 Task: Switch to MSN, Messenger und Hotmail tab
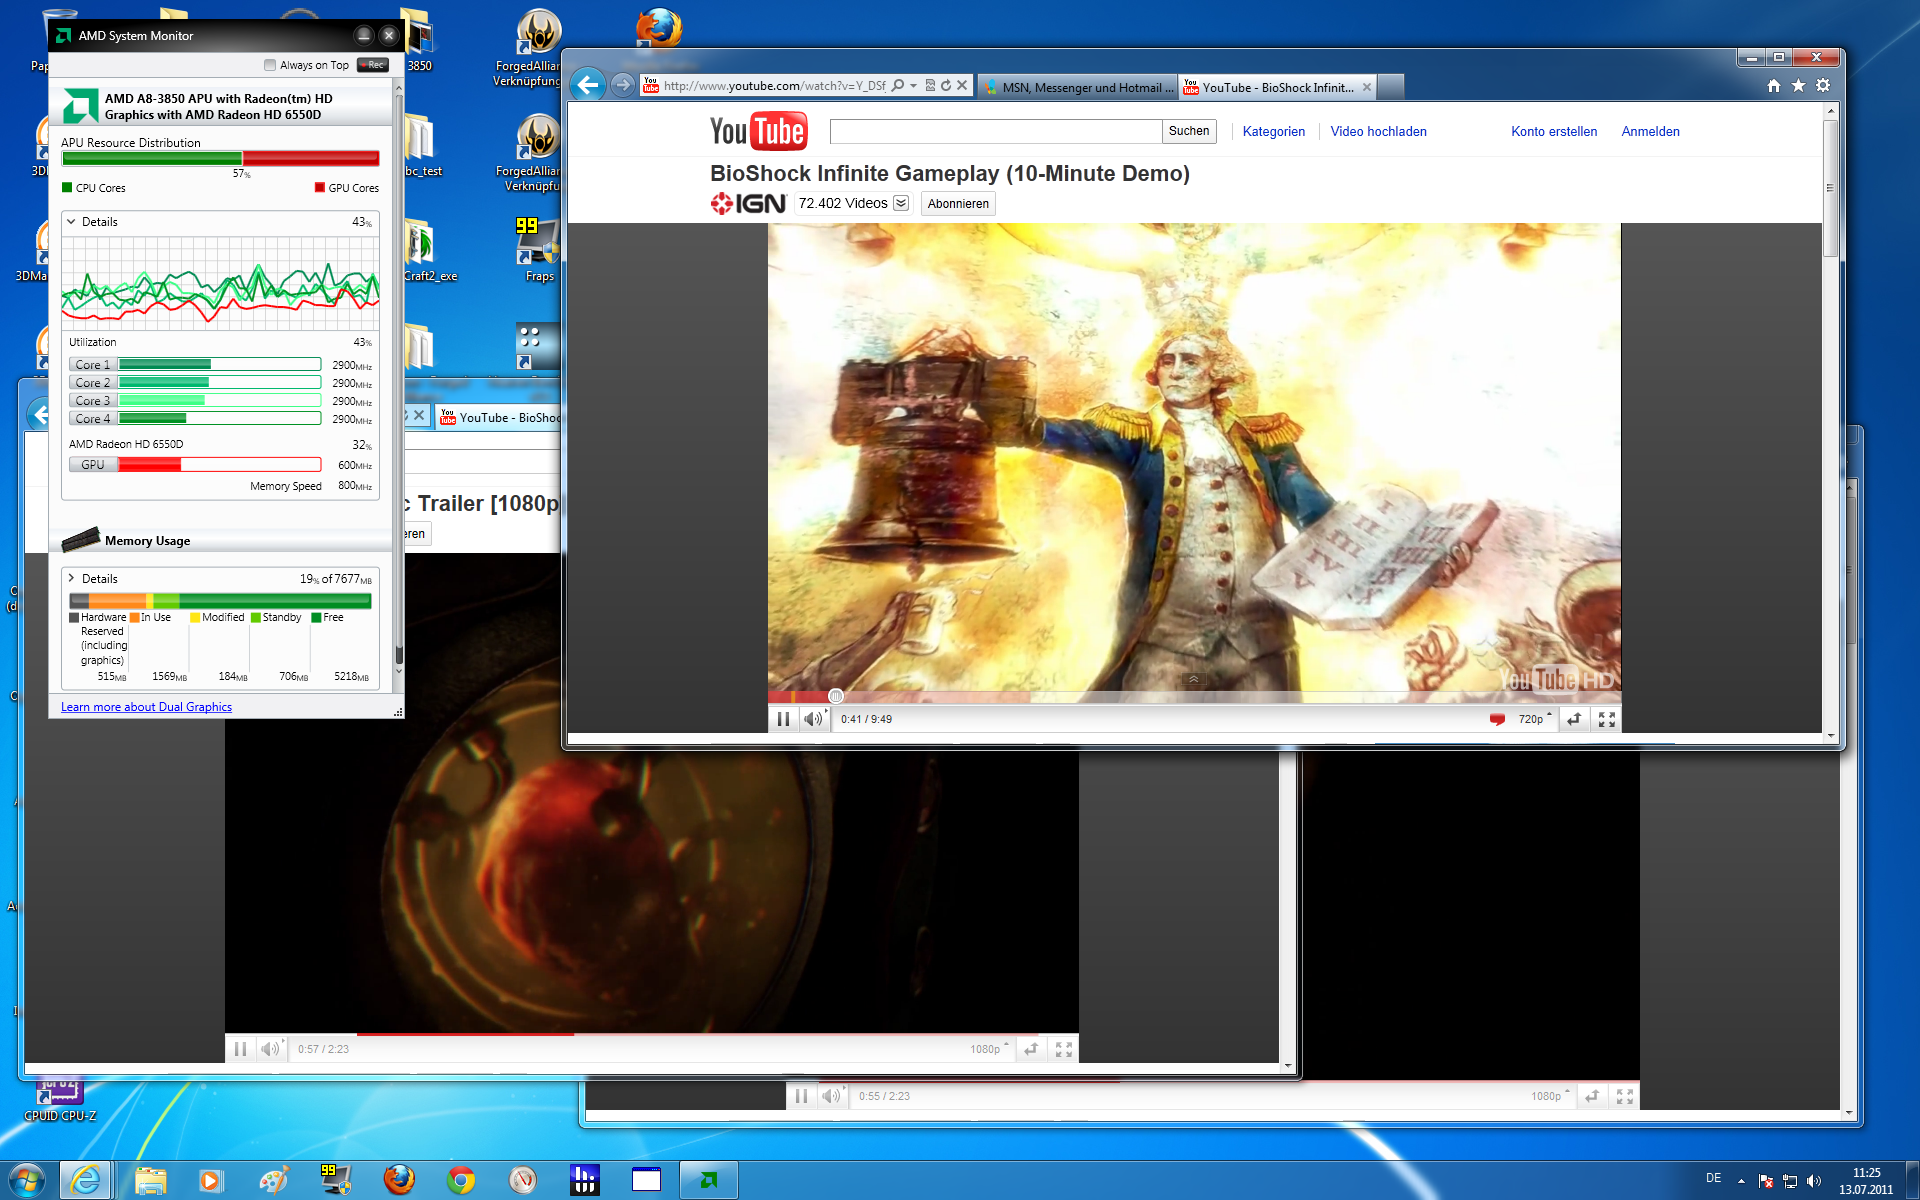1078,88
